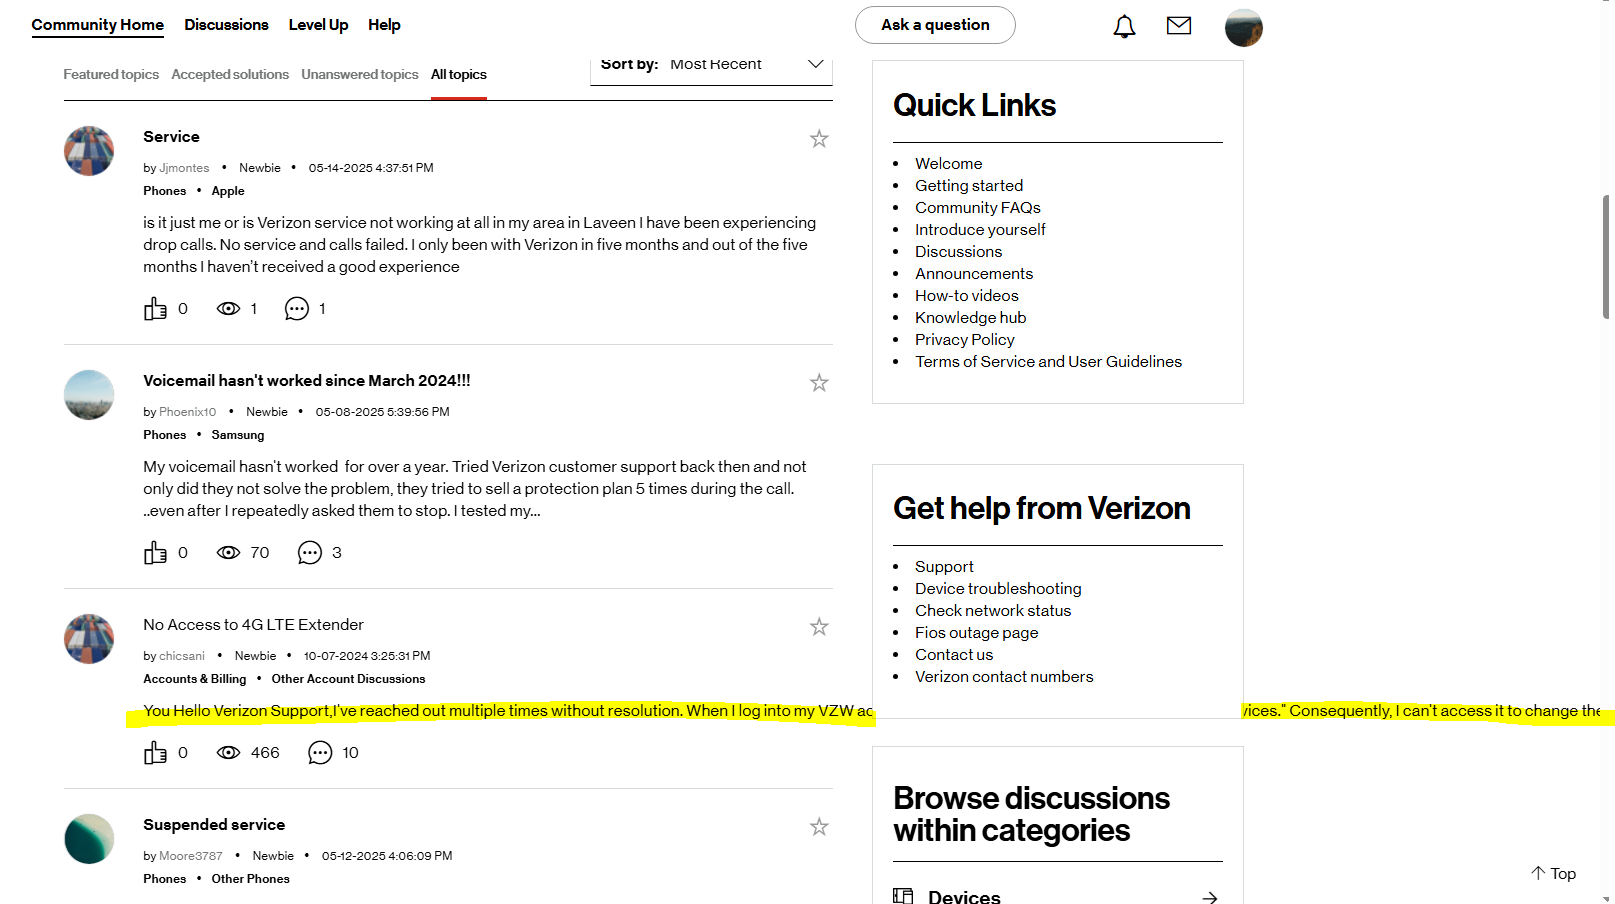Jump back to Top of page
Viewport: 1615px width, 904px height.
[x=1553, y=873]
